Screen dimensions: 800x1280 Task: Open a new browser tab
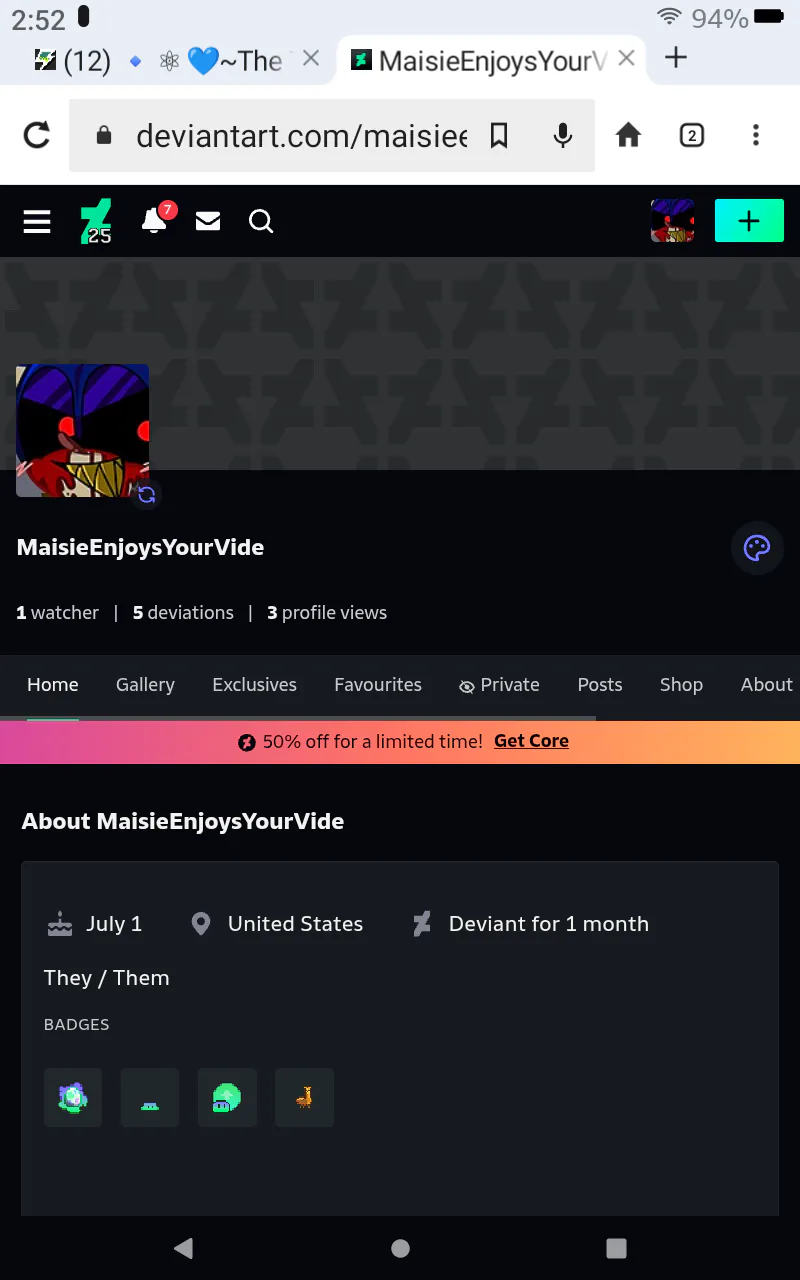(x=676, y=58)
